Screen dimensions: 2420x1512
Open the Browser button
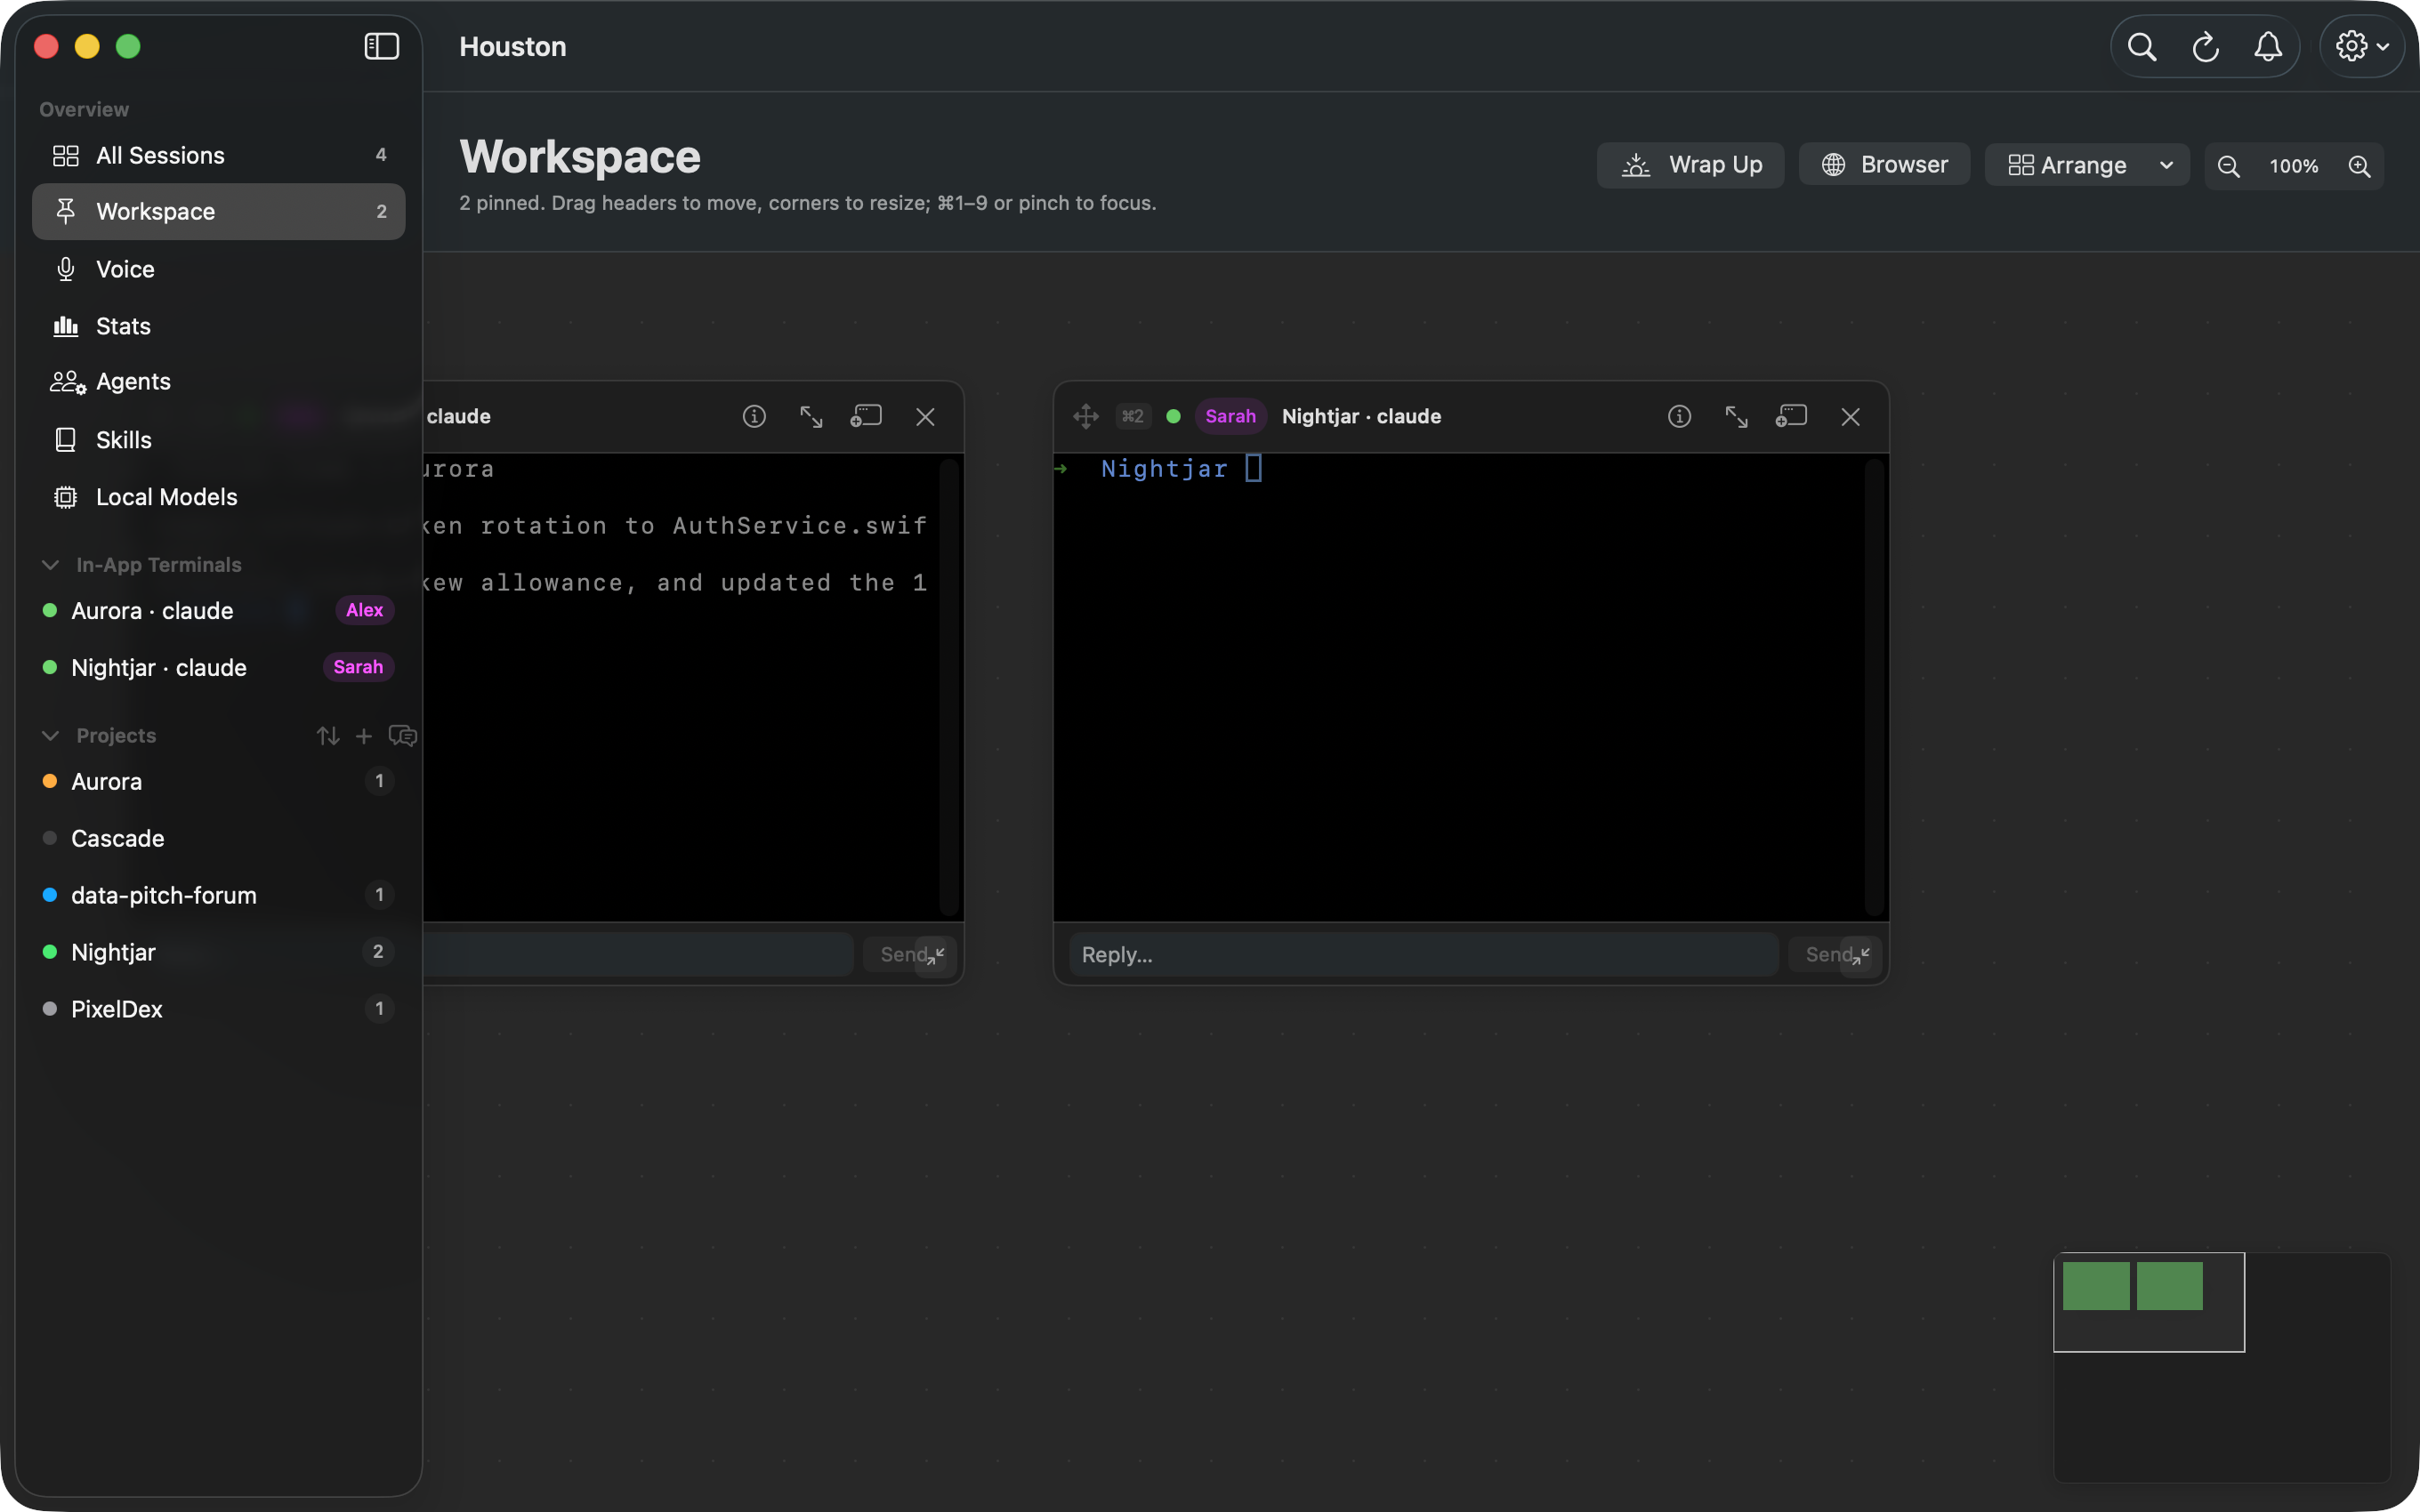[1884, 164]
